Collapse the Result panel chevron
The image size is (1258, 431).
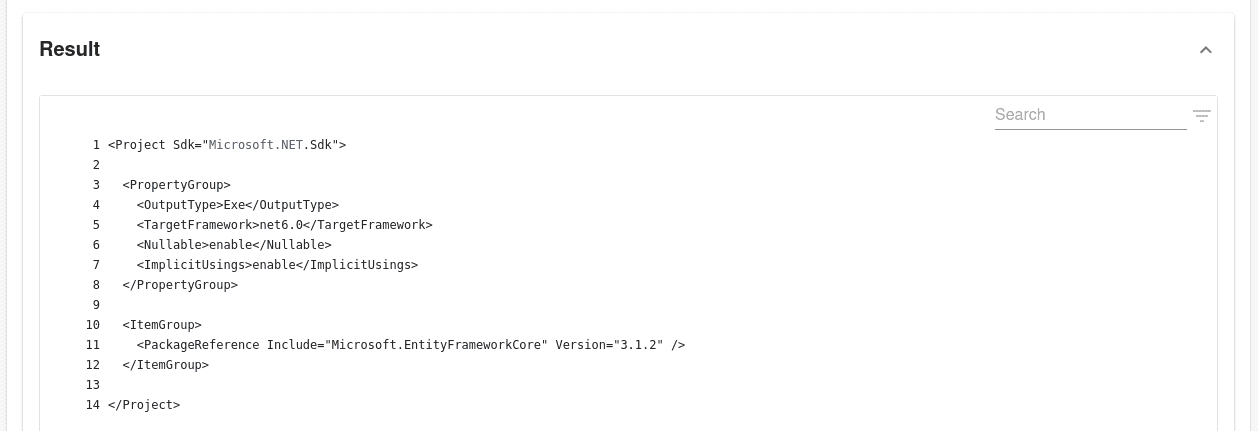tap(1206, 50)
